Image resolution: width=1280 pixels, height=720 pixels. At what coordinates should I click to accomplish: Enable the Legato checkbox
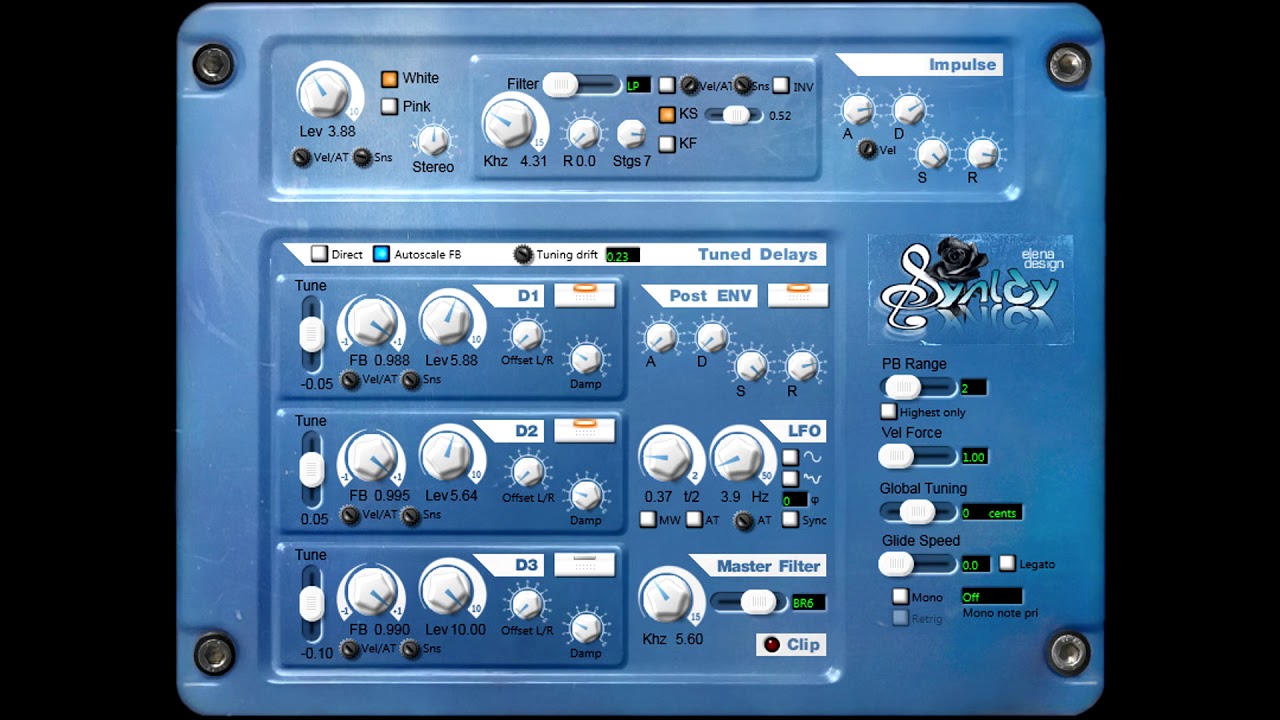point(1007,564)
